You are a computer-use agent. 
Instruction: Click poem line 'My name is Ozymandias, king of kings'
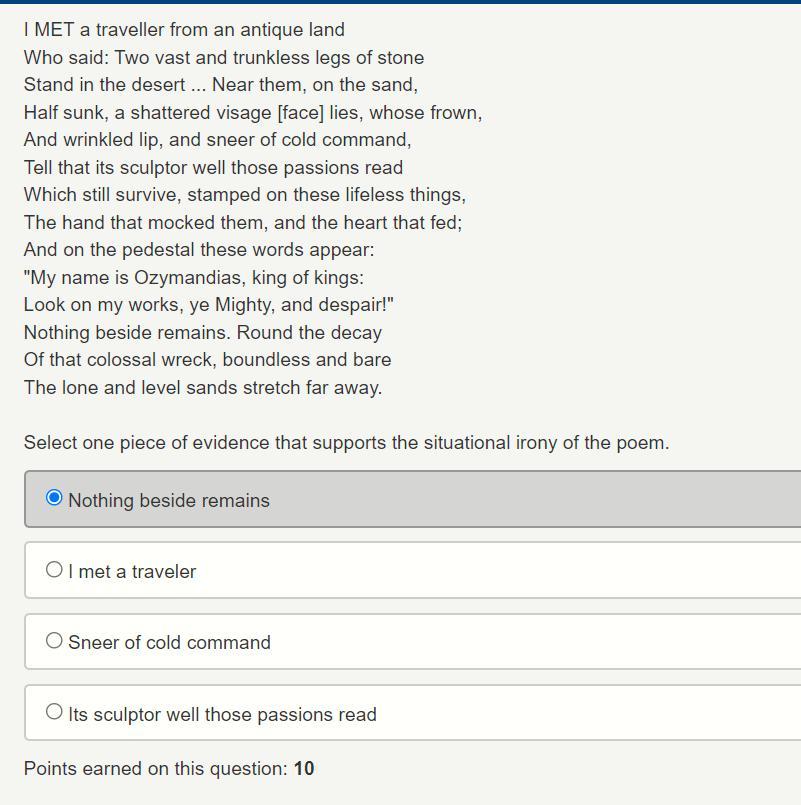(x=194, y=278)
